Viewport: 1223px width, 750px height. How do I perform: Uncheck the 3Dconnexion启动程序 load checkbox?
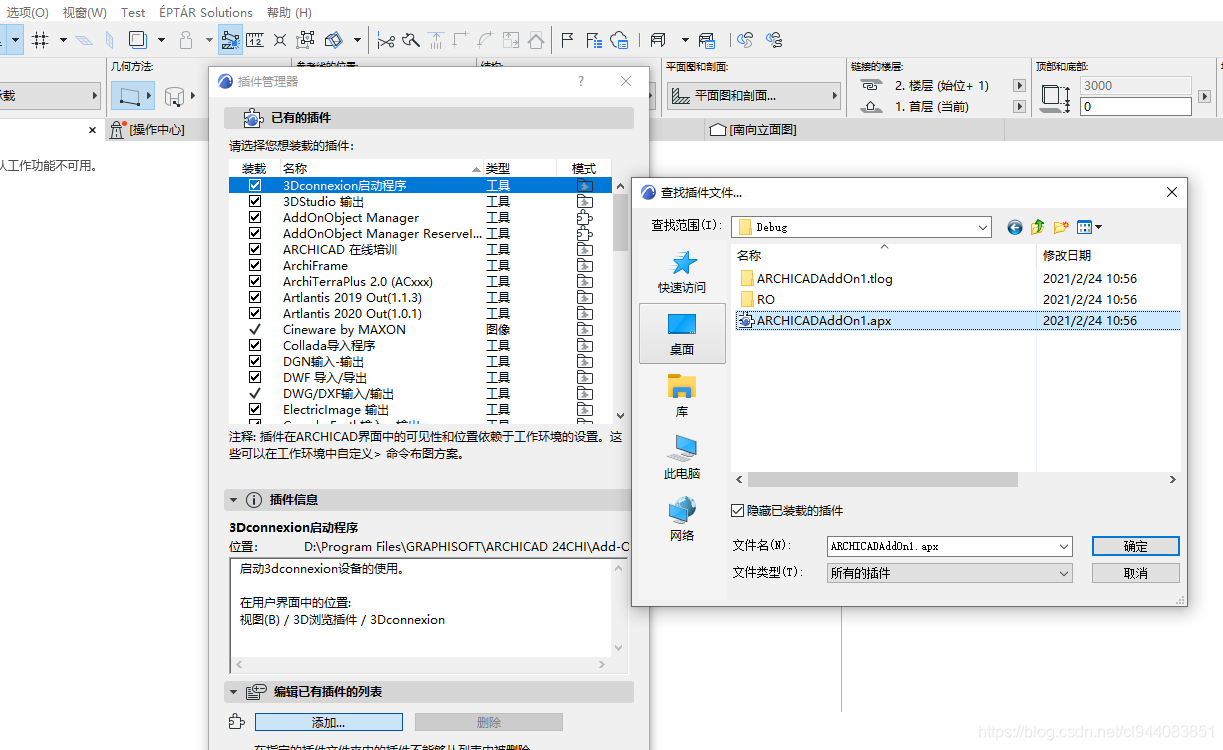[x=255, y=185]
